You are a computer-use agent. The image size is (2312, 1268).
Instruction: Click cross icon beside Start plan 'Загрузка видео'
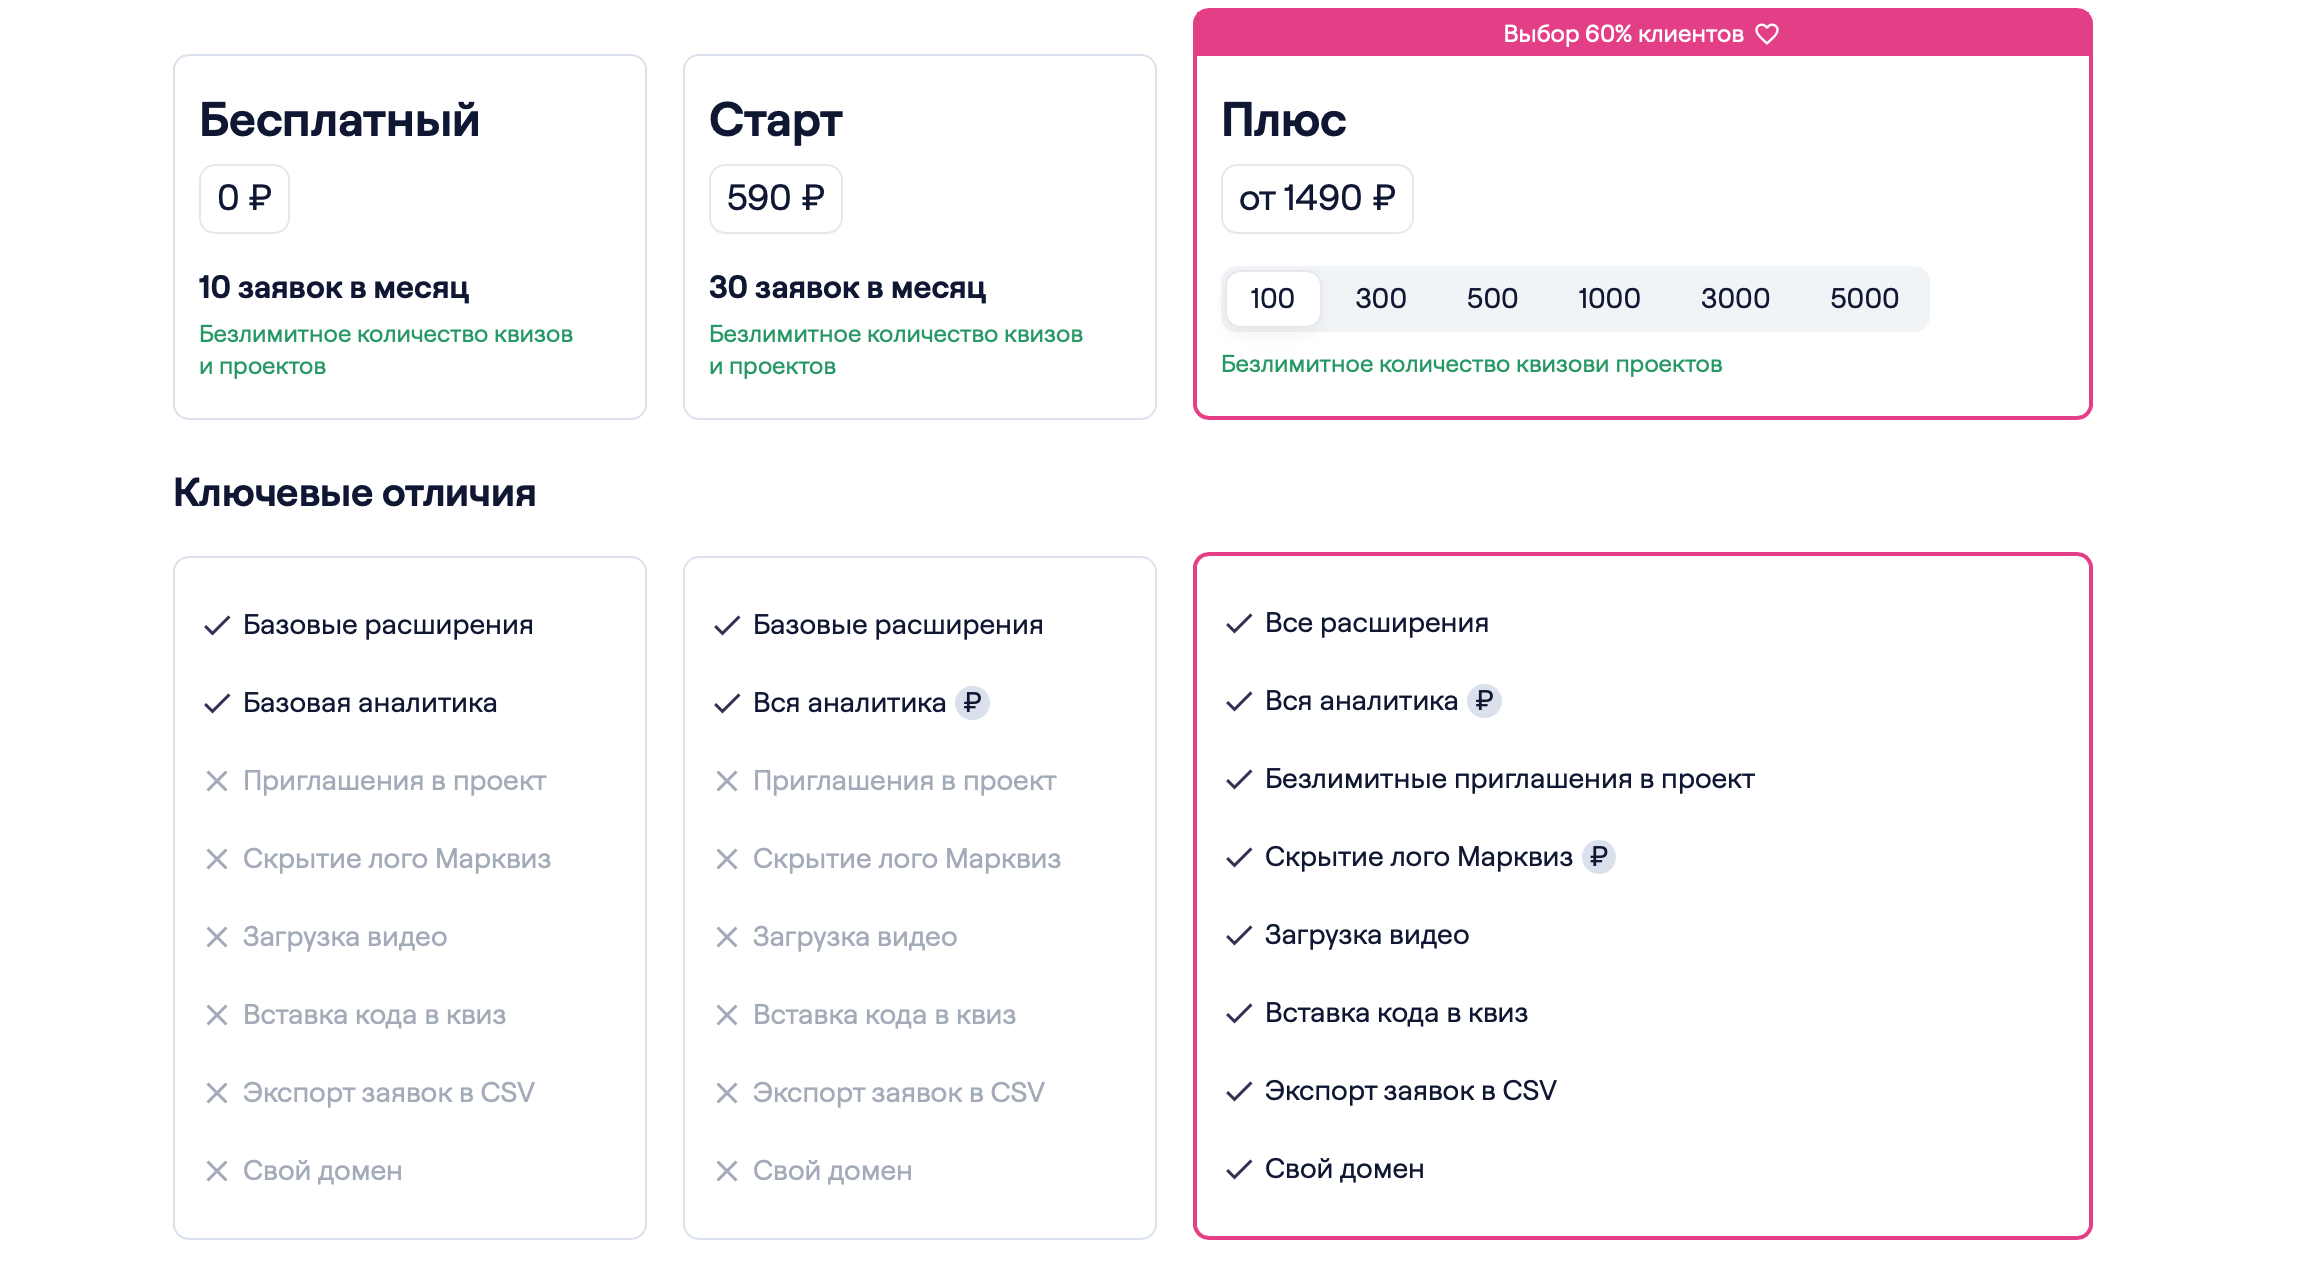727,937
